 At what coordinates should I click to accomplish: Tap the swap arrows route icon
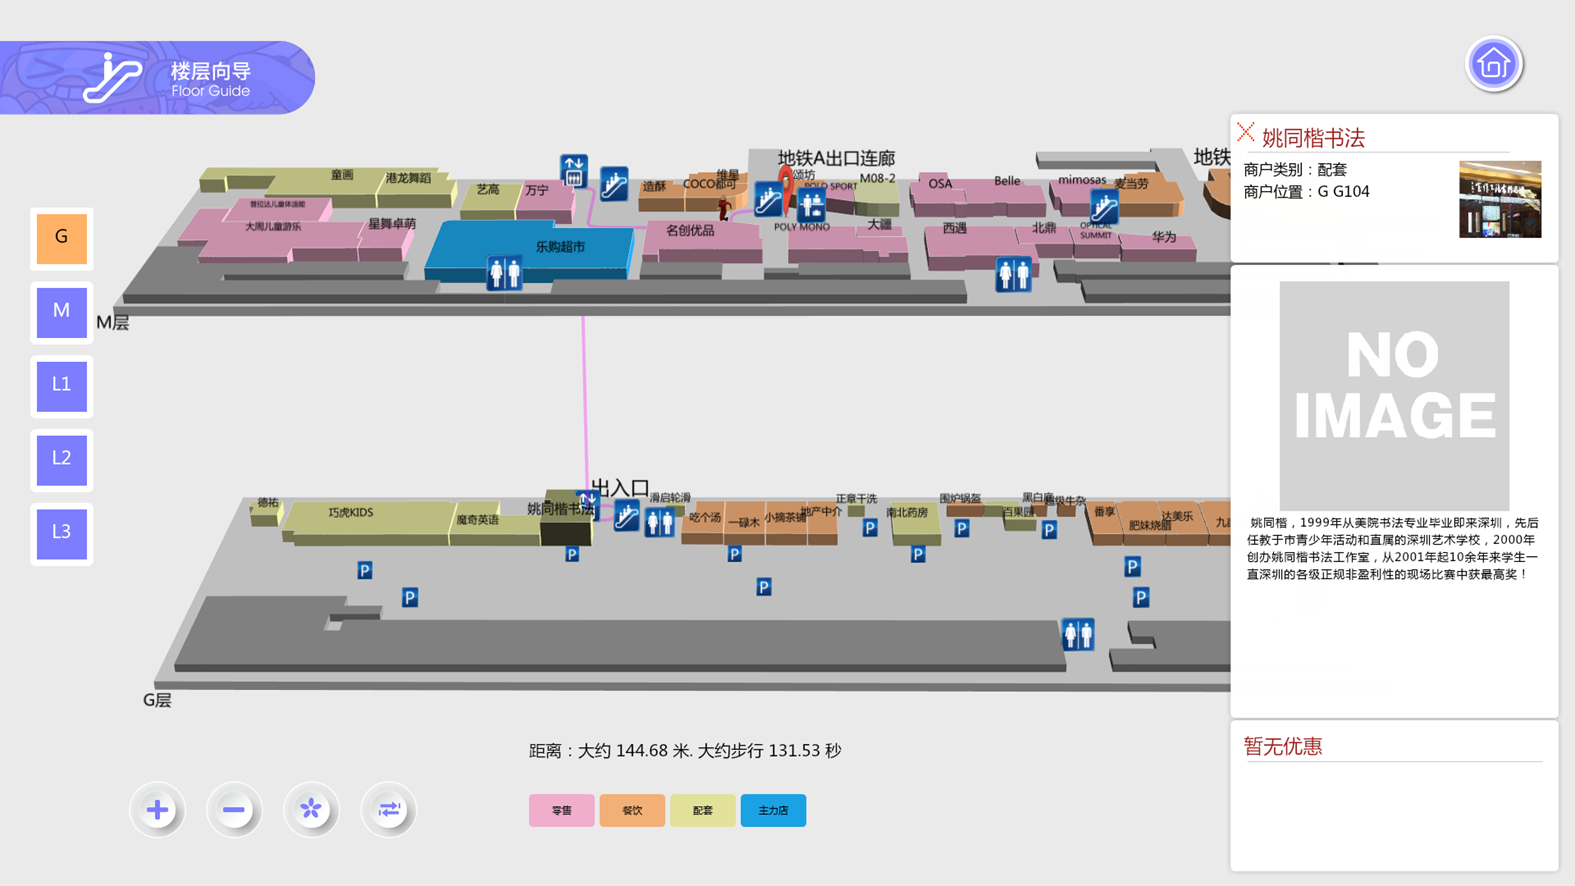point(389,810)
